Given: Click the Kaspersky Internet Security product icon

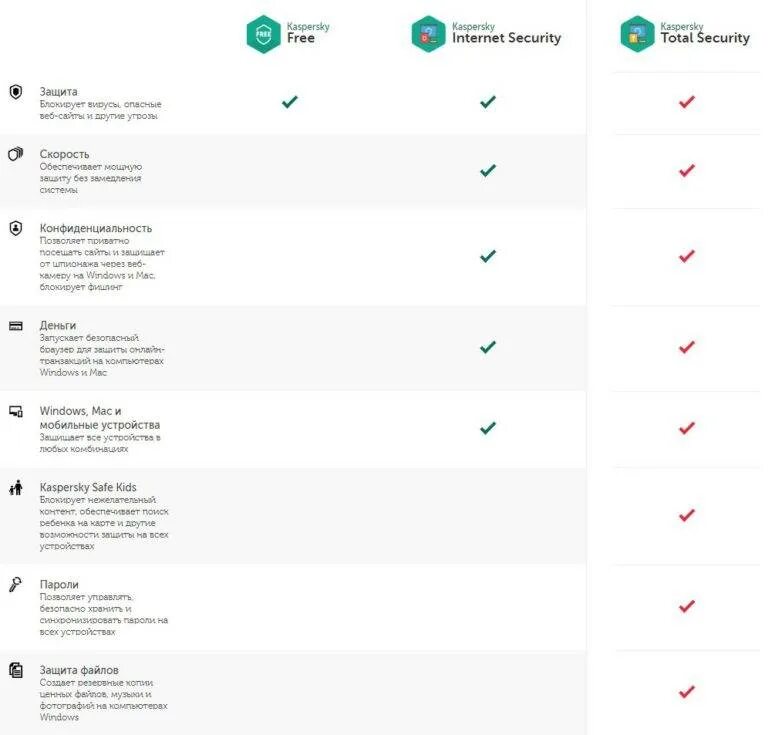Looking at the screenshot, I should tap(429, 34).
